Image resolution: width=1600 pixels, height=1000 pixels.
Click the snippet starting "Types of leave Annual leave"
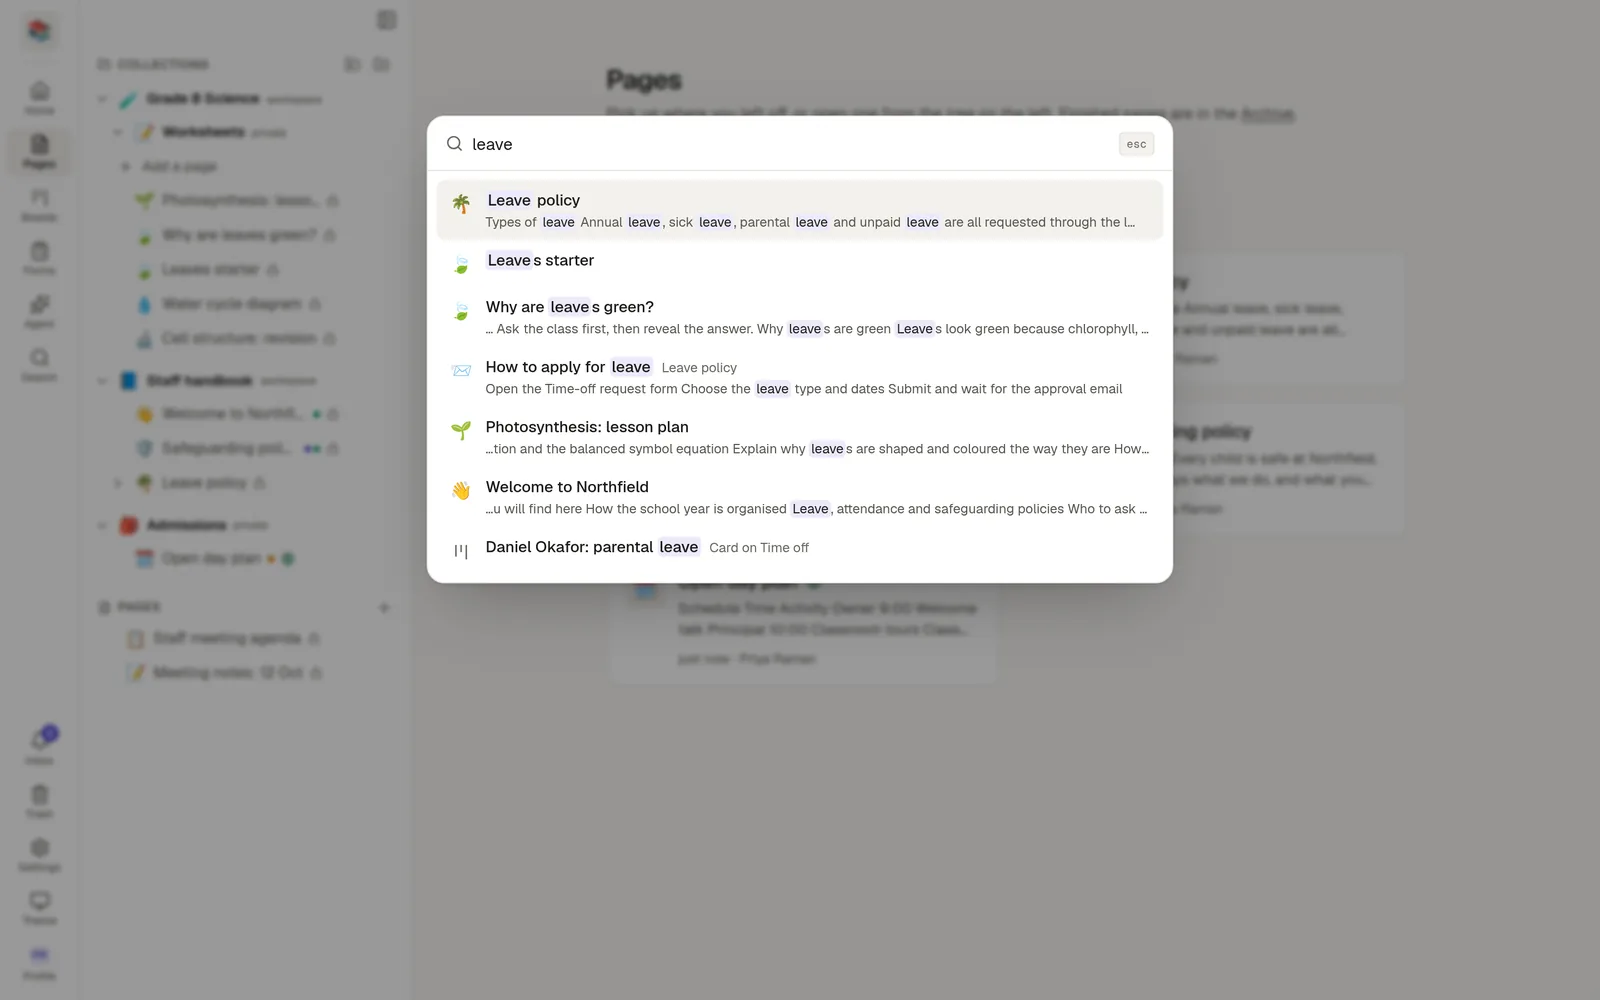810,222
